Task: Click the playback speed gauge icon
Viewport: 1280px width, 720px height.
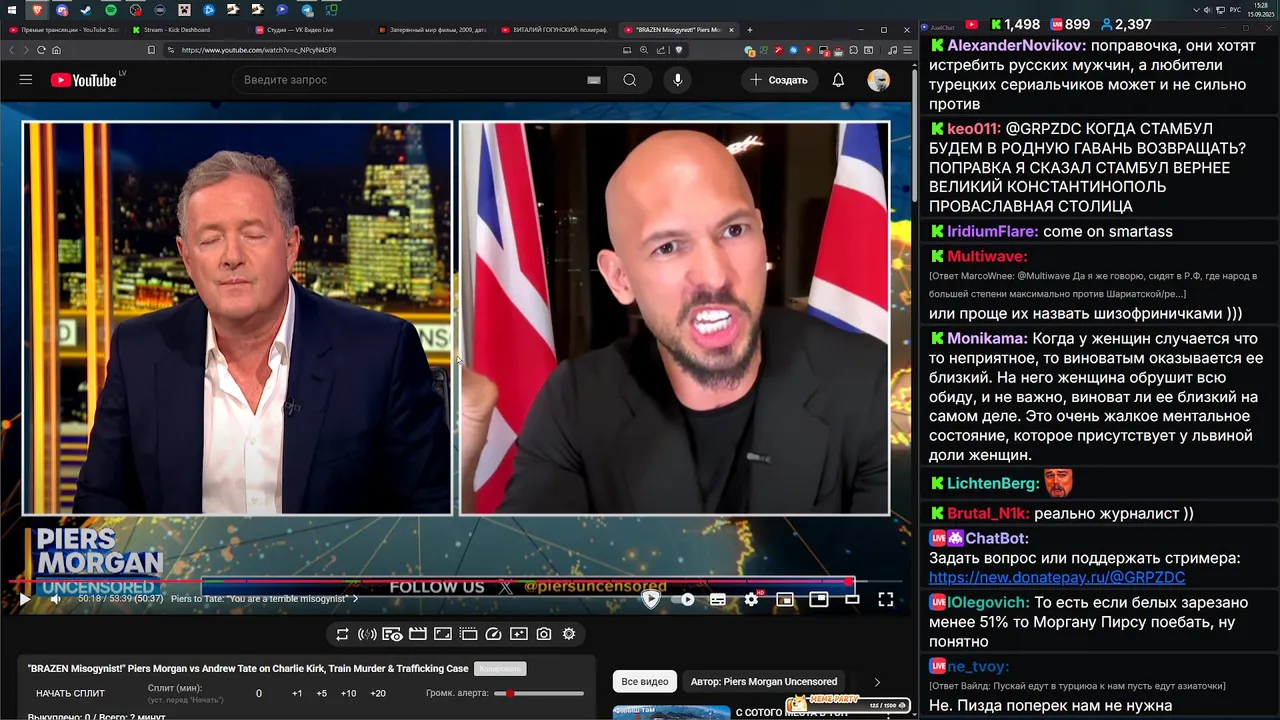Action: tap(493, 634)
